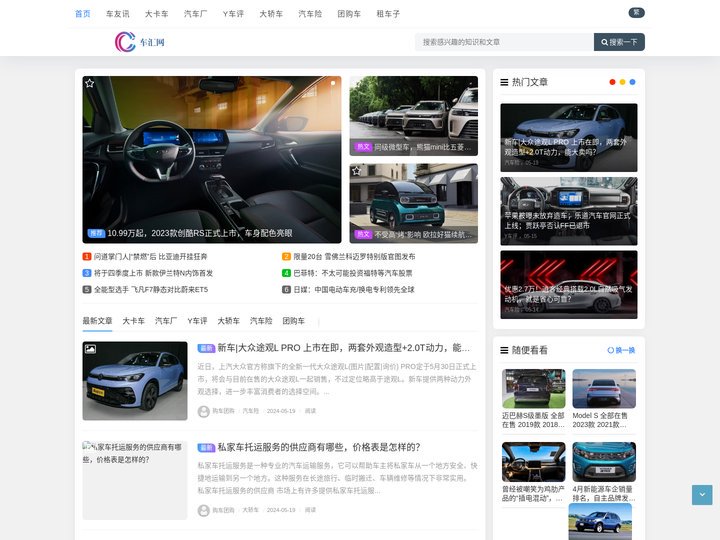This screenshot has width=720, height=540.
Task: Open hot article card 优惠2.7万 red arrows
Action: tap(569, 285)
